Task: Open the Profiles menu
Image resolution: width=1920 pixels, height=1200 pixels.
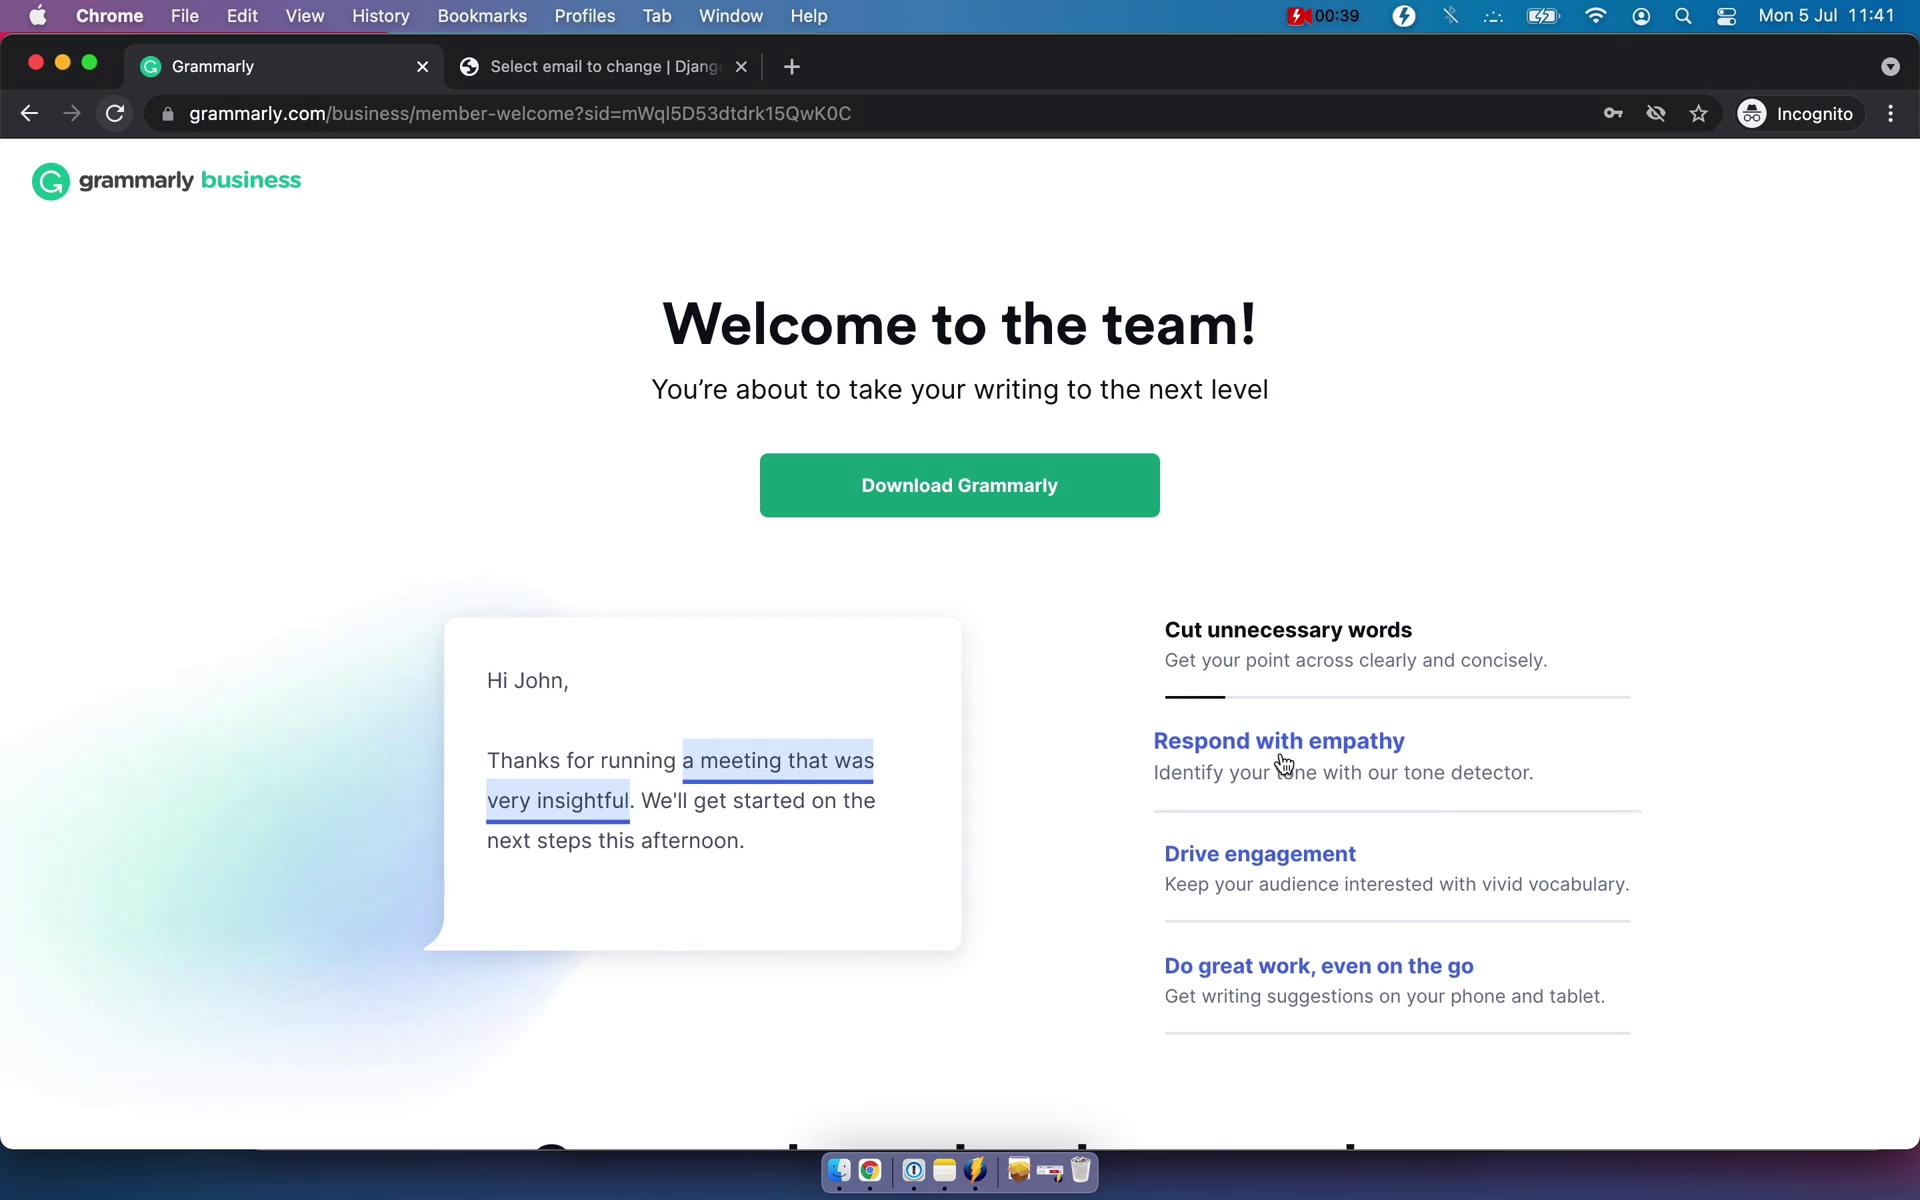Action: click(585, 16)
